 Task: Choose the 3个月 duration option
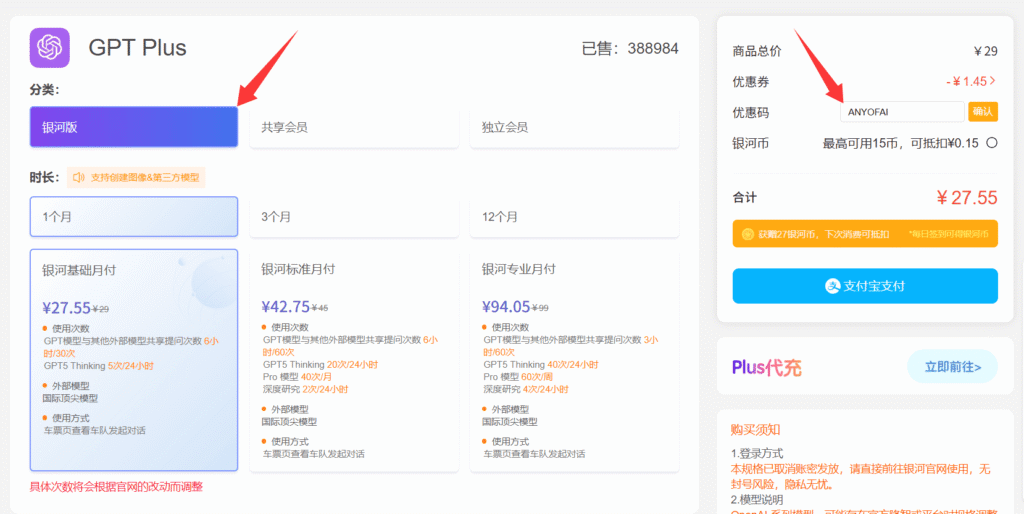pos(354,217)
